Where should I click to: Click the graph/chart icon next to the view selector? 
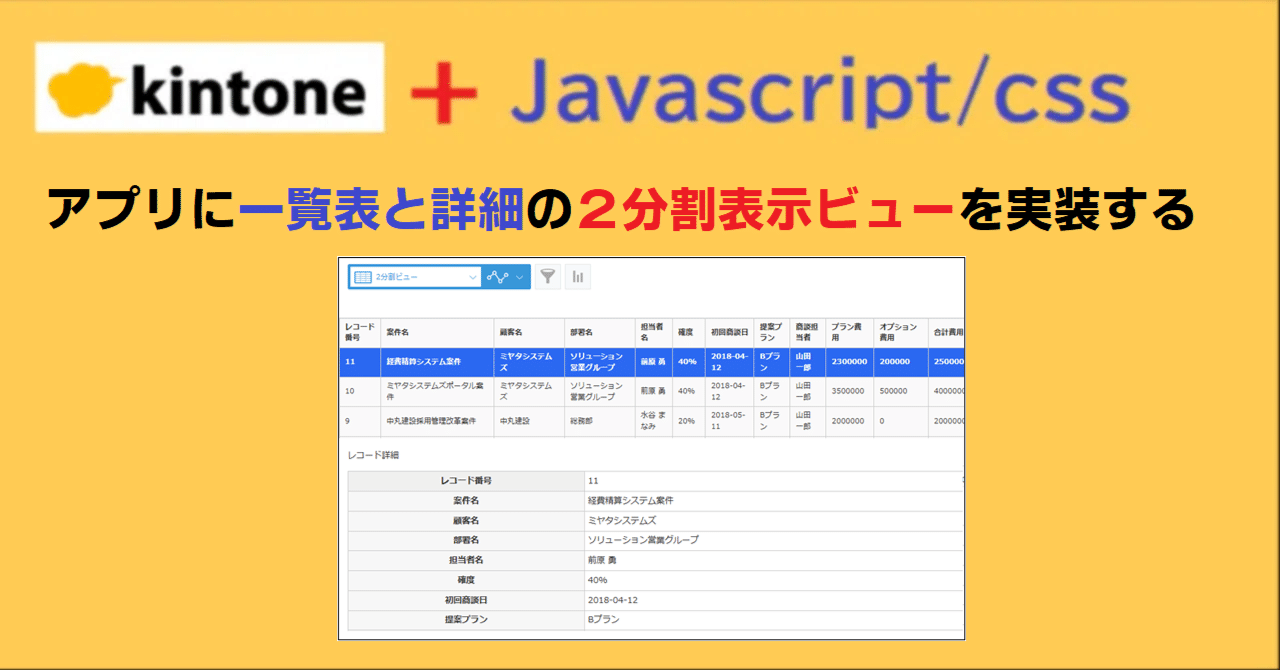point(497,278)
